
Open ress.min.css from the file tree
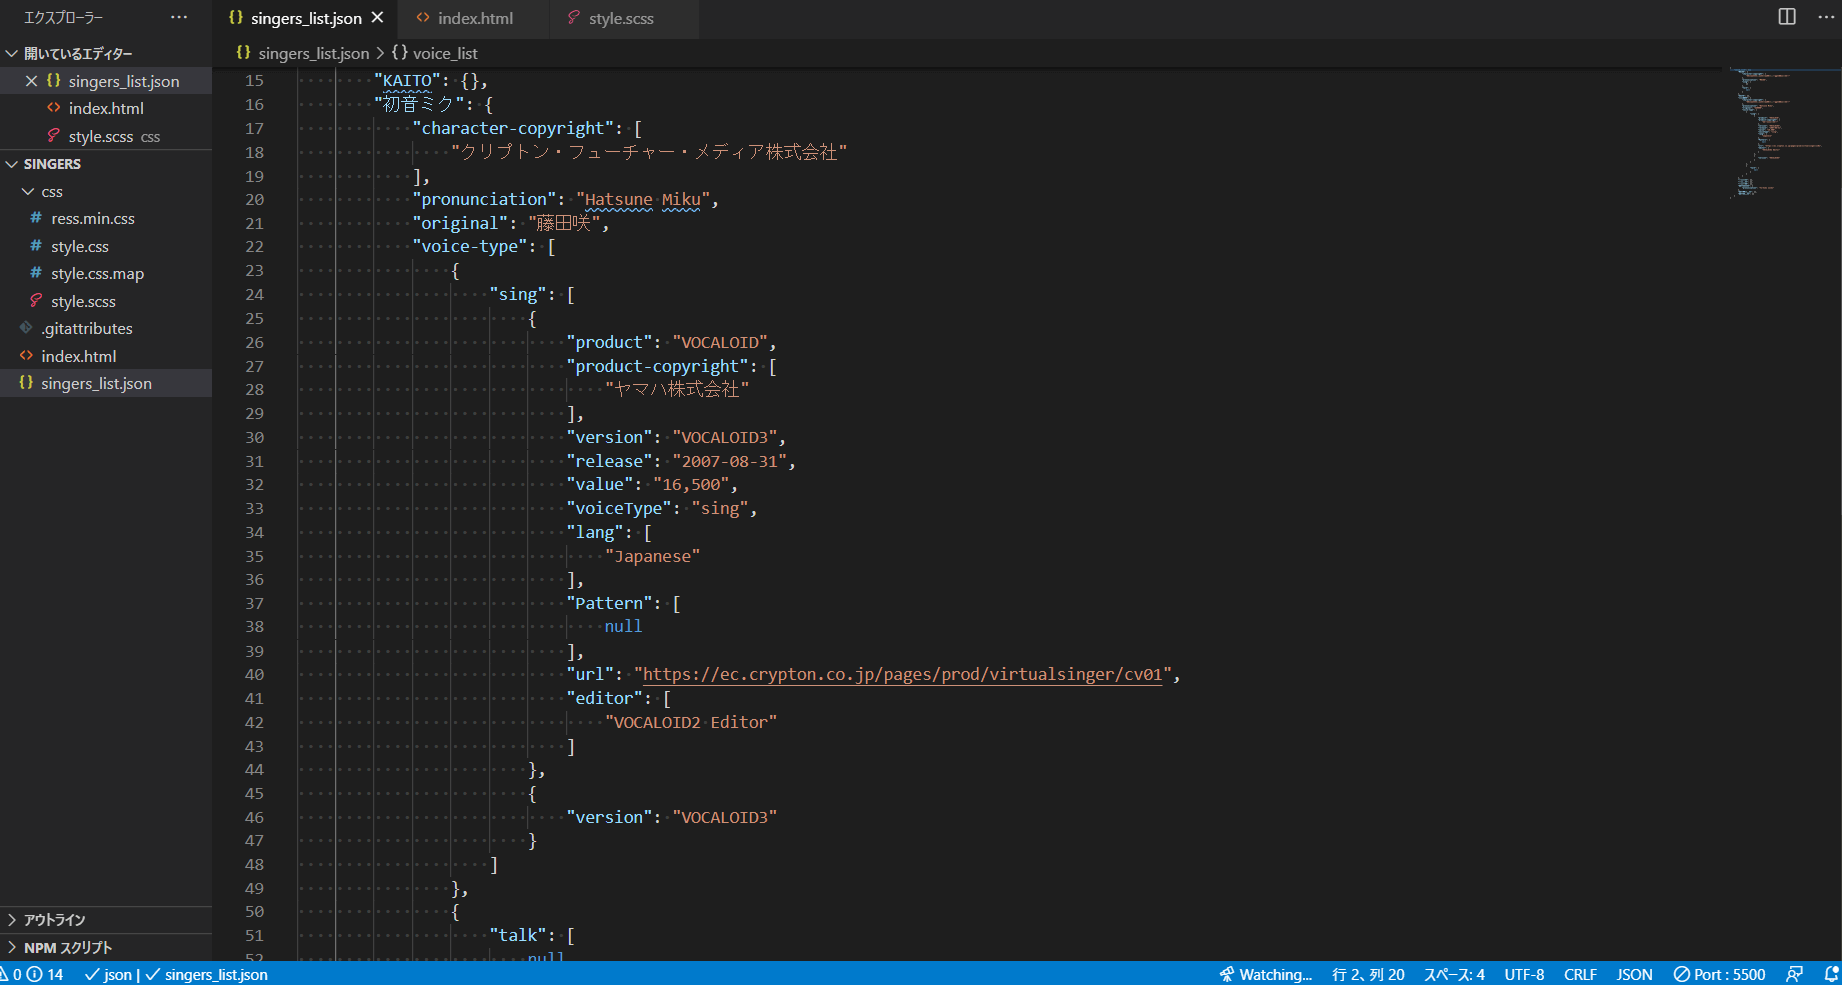point(92,219)
